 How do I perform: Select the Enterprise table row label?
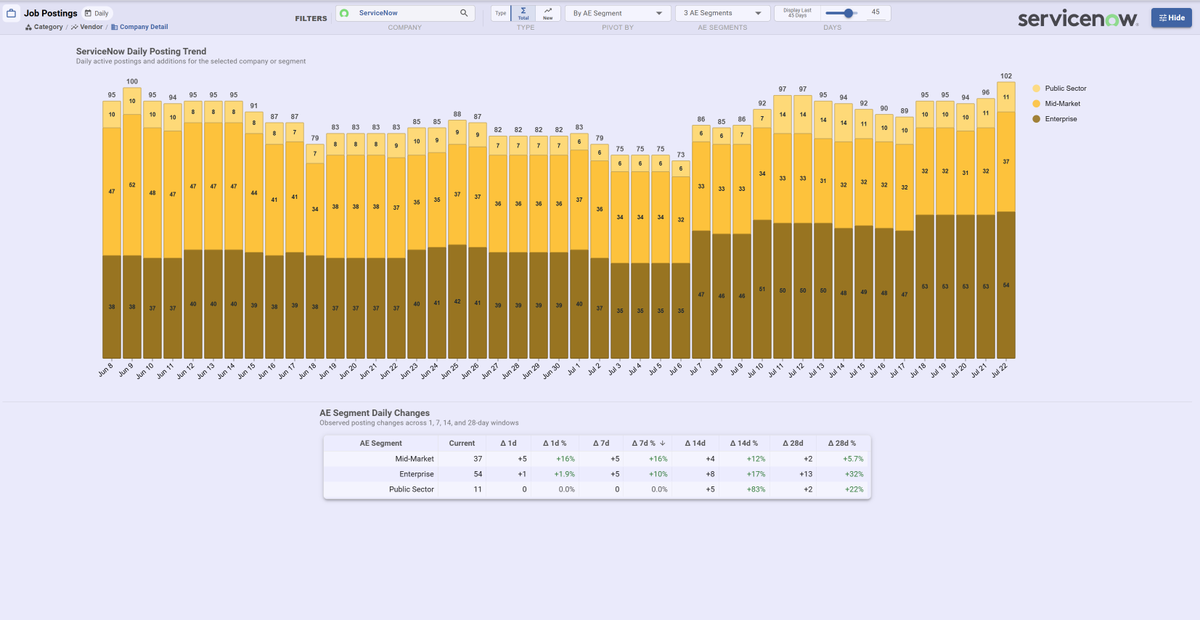pos(417,474)
